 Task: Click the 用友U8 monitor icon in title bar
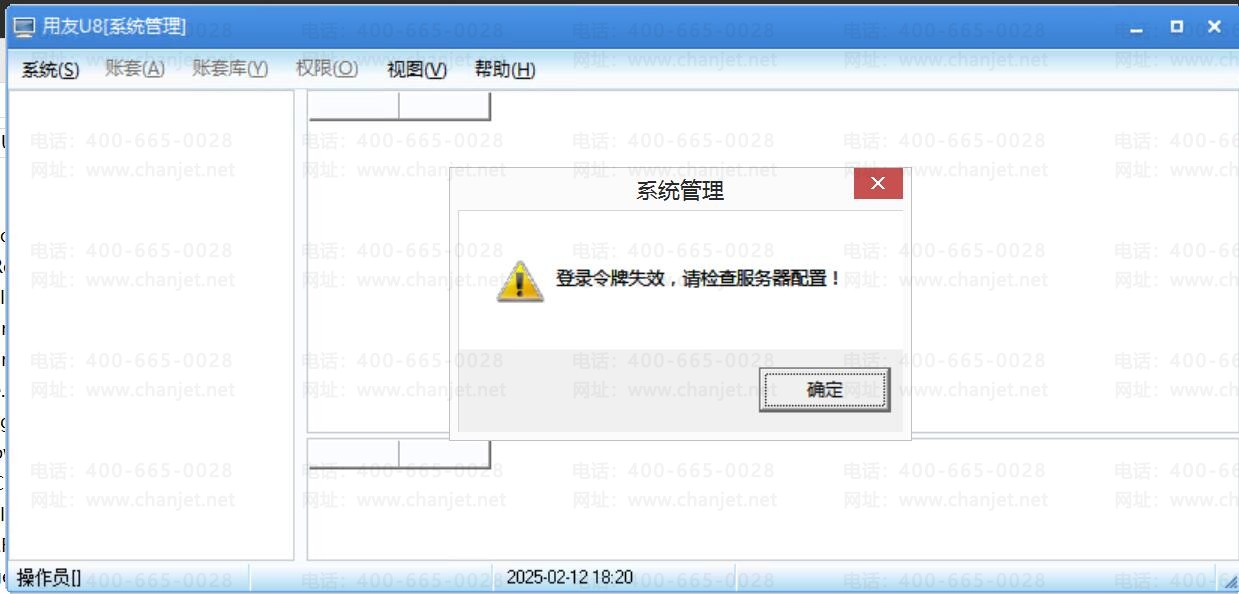click(x=25, y=27)
